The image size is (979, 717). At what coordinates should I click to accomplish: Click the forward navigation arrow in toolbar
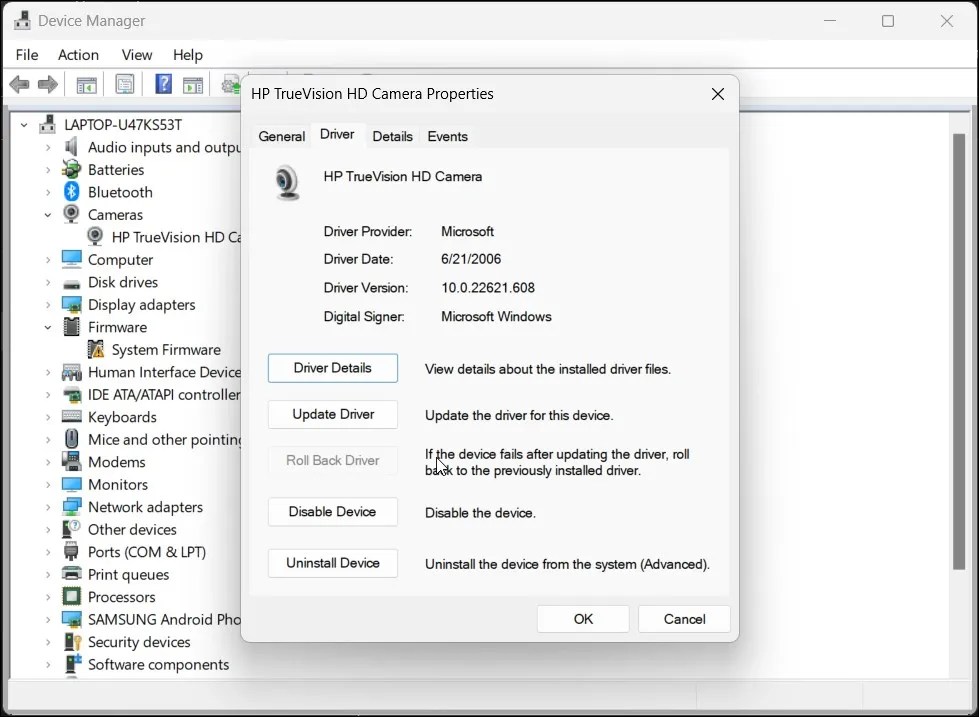pos(47,85)
